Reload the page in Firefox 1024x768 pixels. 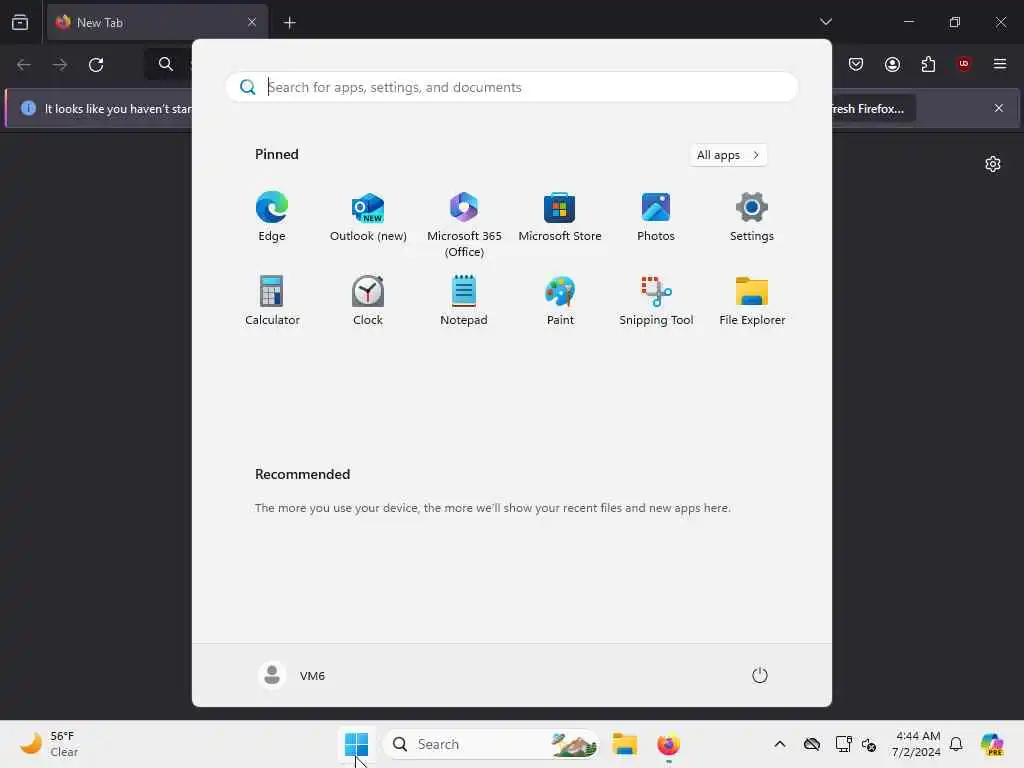[96, 65]
